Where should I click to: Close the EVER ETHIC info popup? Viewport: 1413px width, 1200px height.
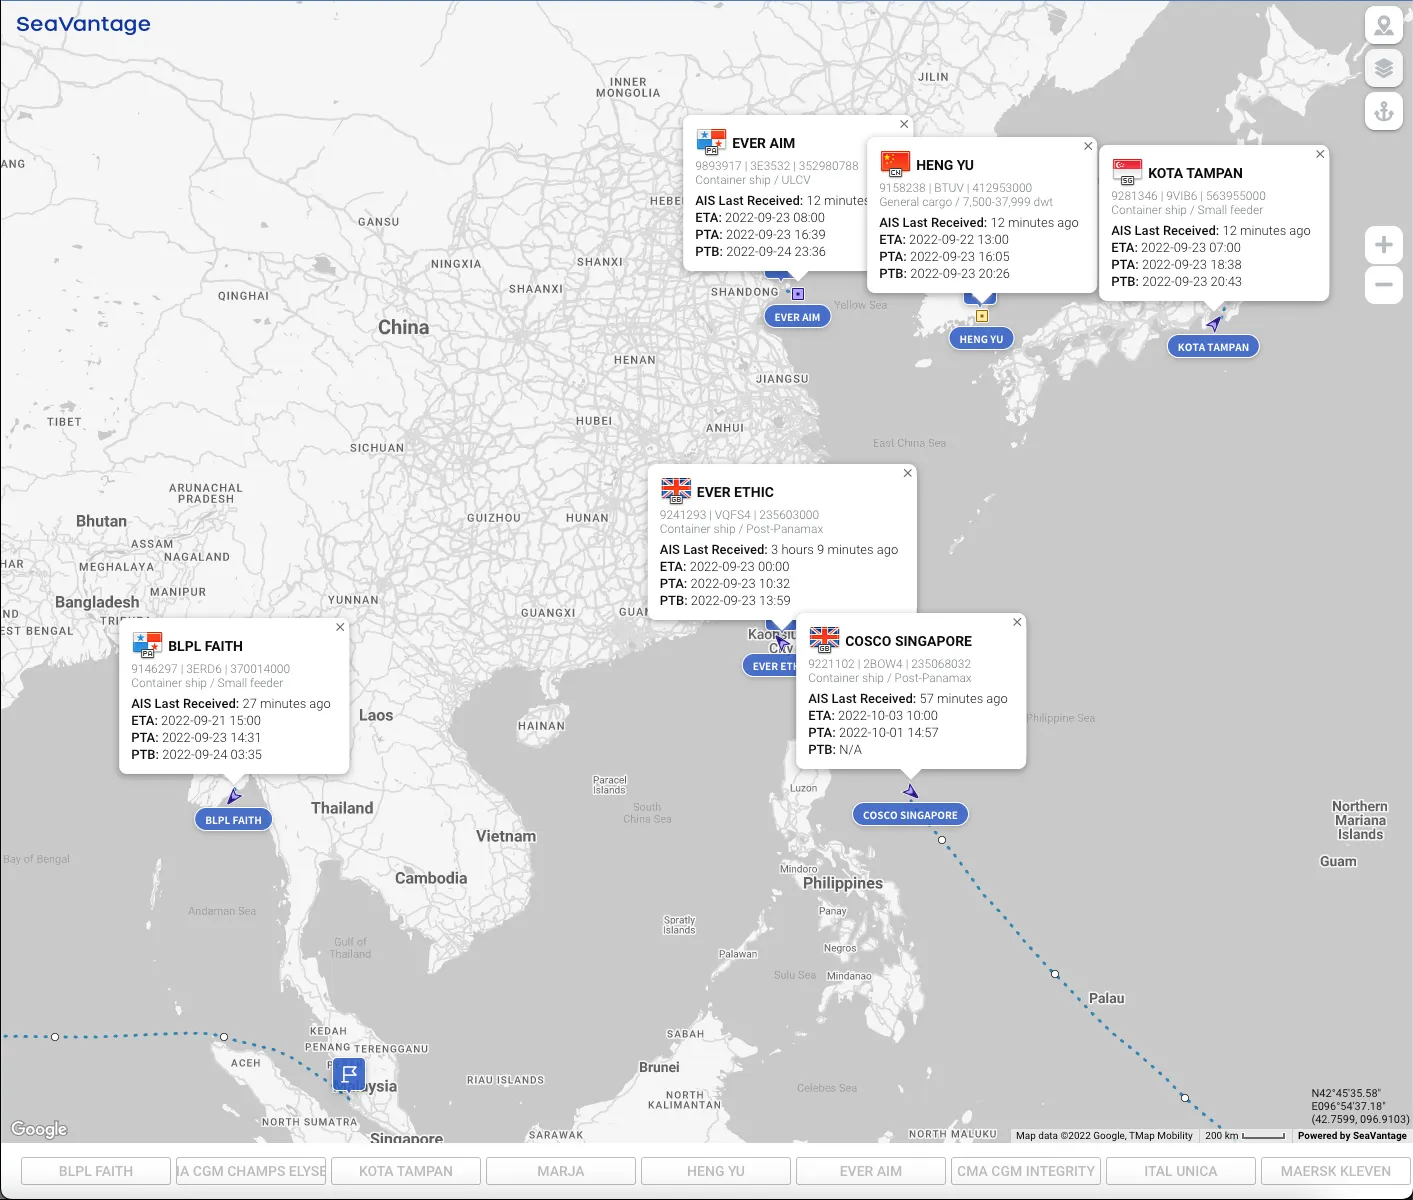pos(908,473)
